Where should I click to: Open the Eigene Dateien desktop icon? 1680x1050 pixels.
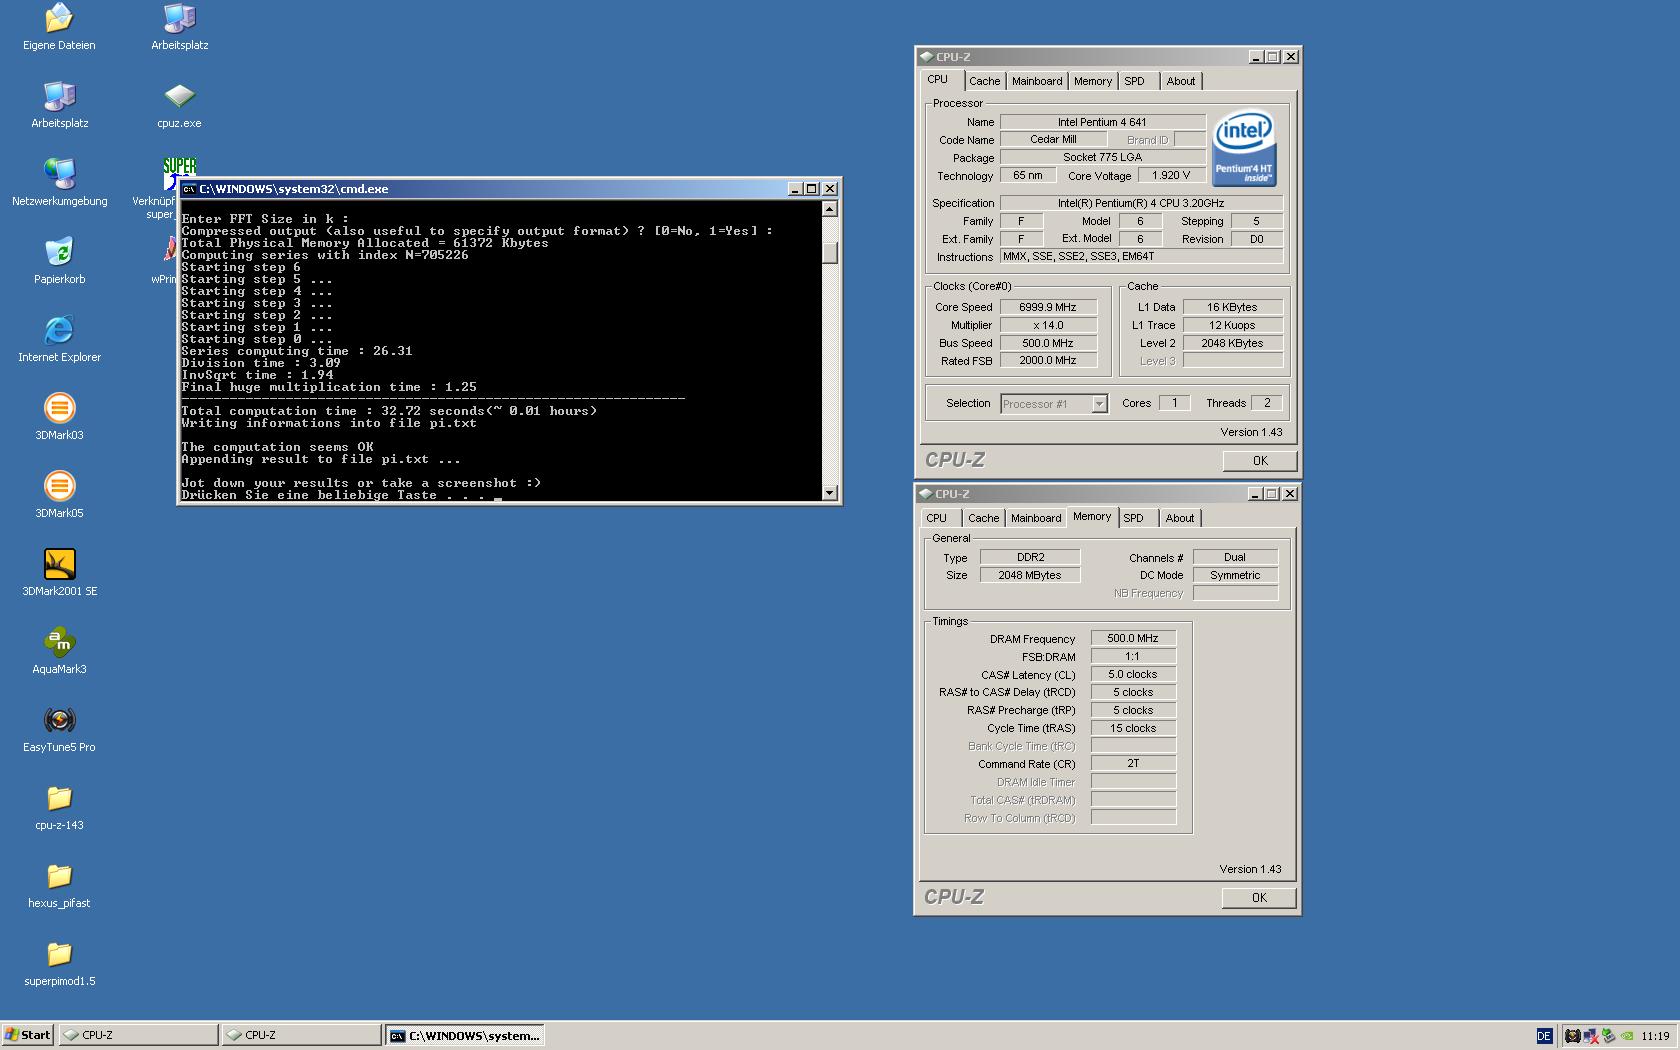tap(59, 27)
